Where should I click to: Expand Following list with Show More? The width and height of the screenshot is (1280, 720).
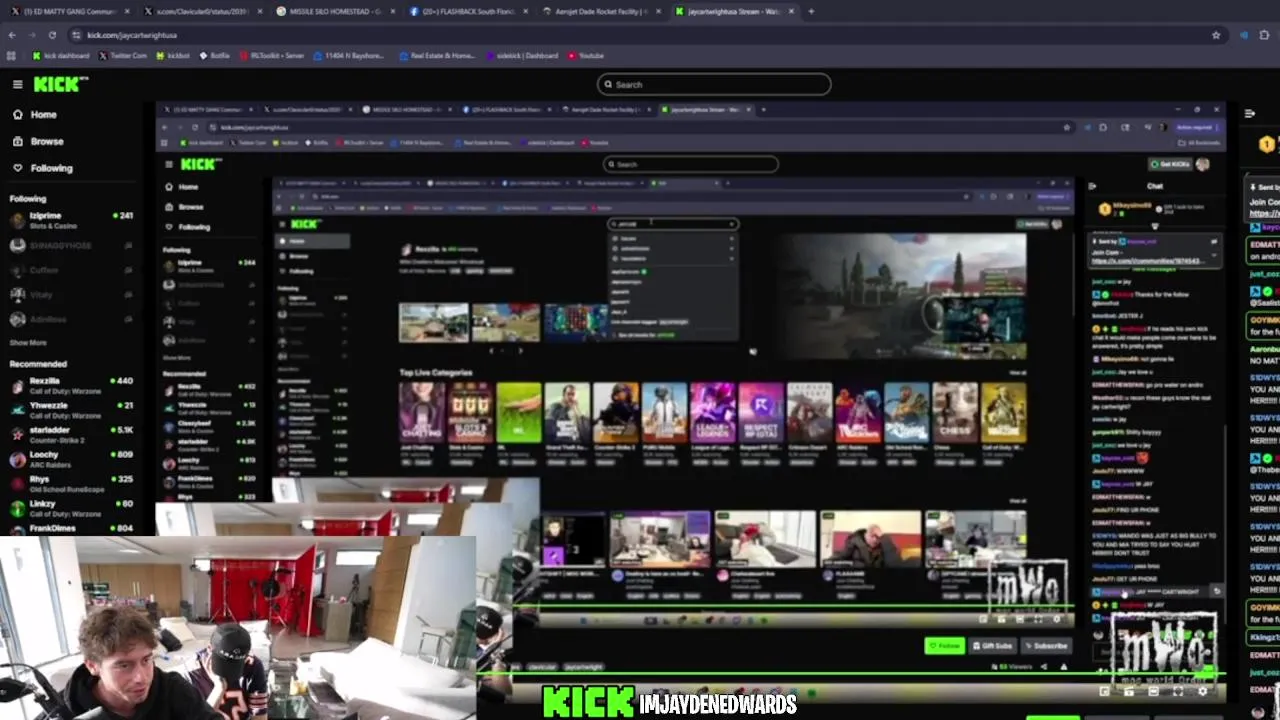point(28,343)
